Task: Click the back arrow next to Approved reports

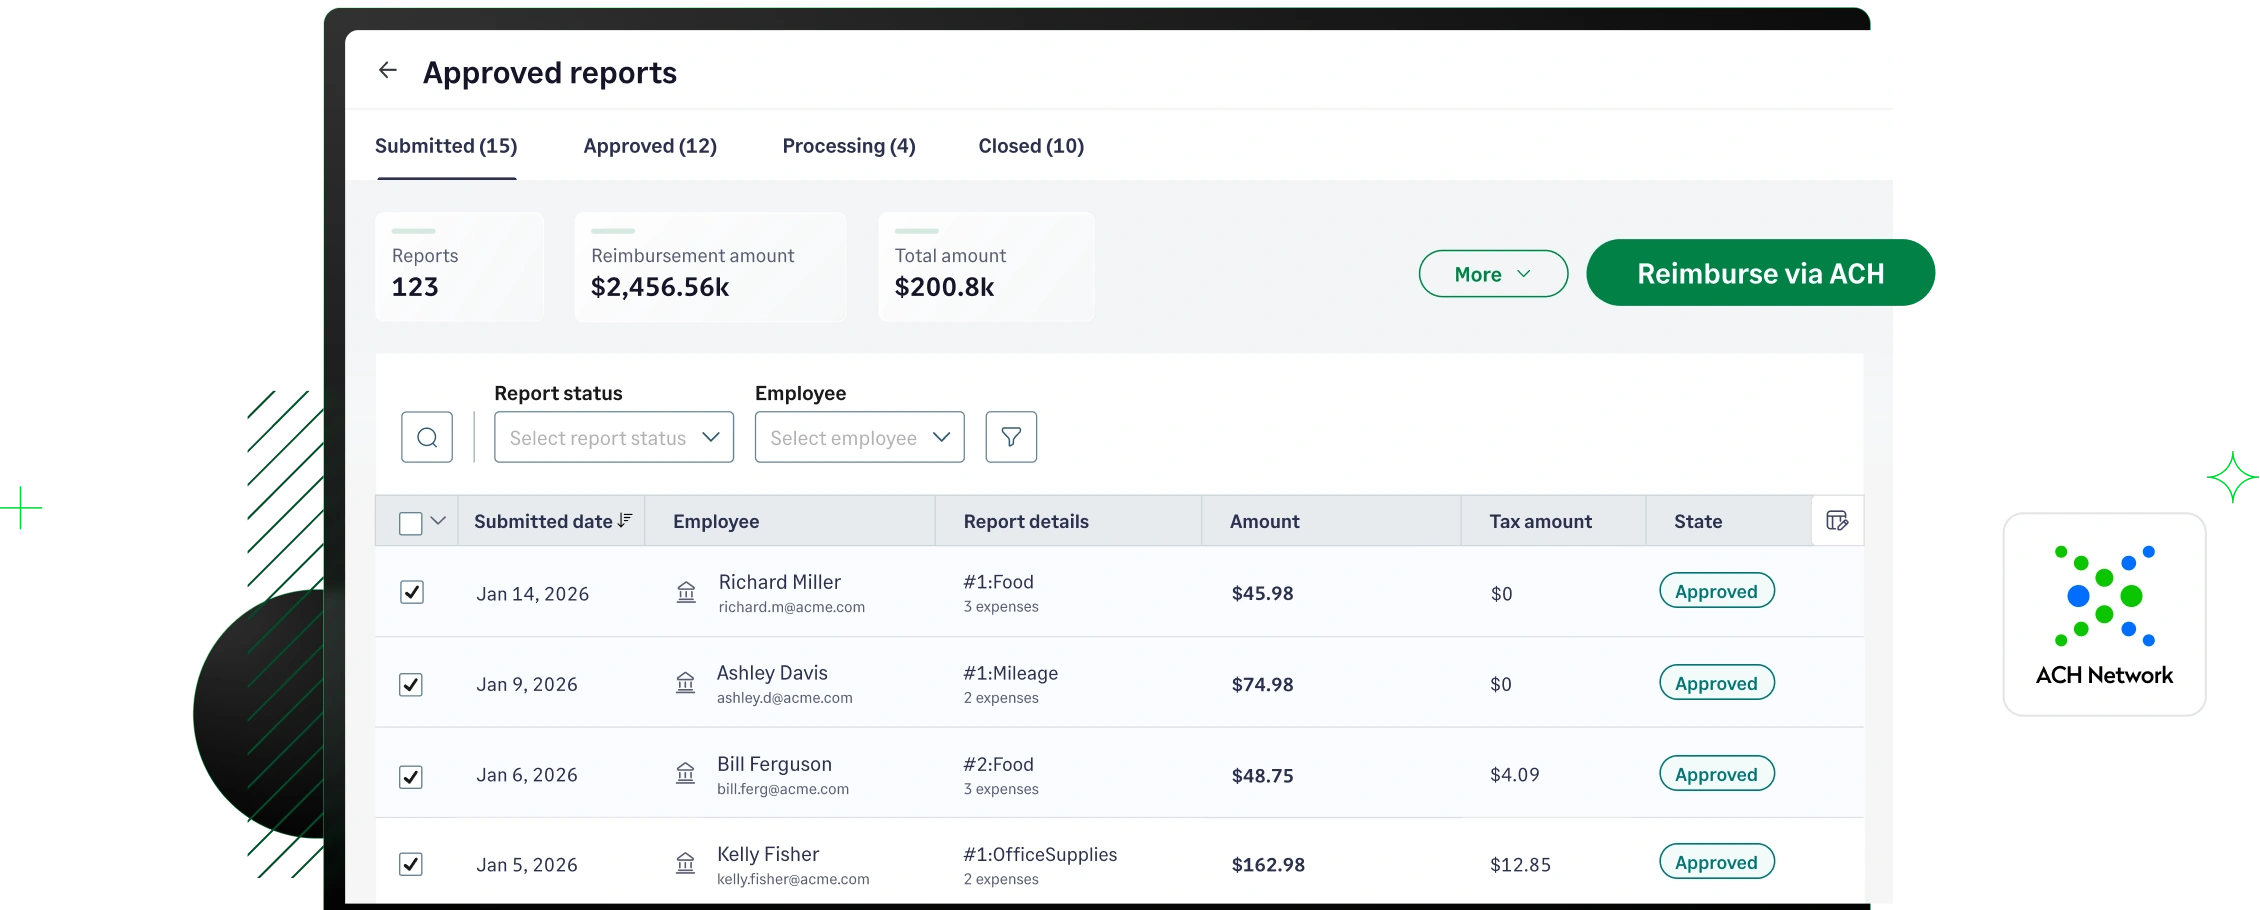Action: 388,70
